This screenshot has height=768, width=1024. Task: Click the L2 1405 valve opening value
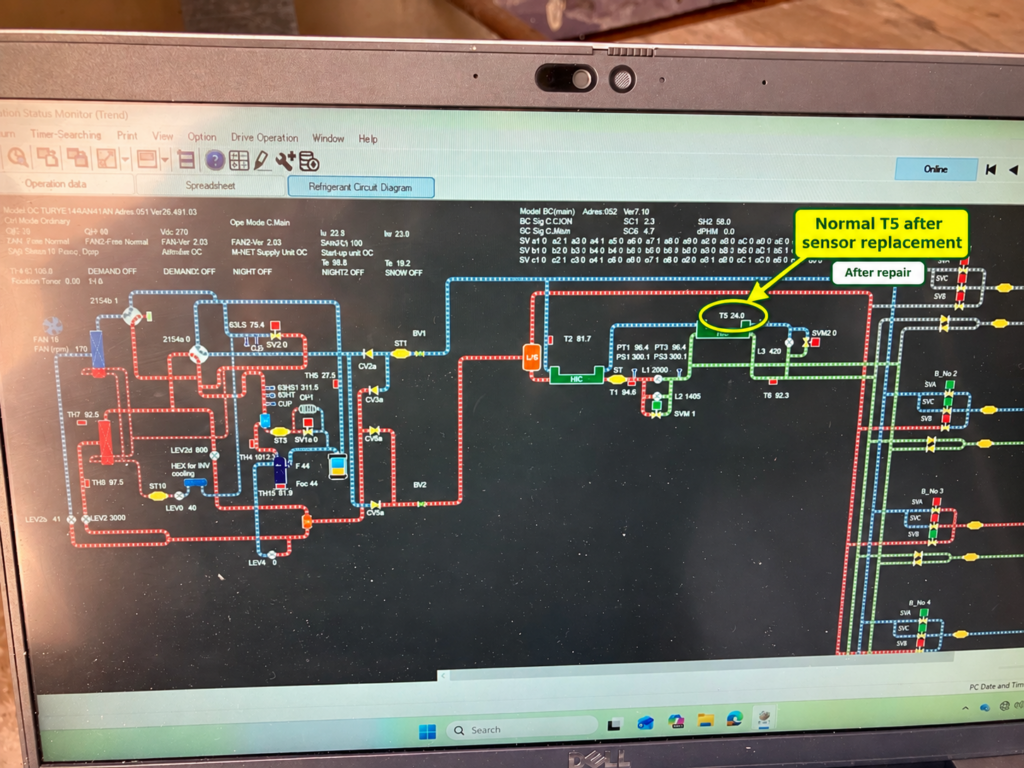(688, 396)
